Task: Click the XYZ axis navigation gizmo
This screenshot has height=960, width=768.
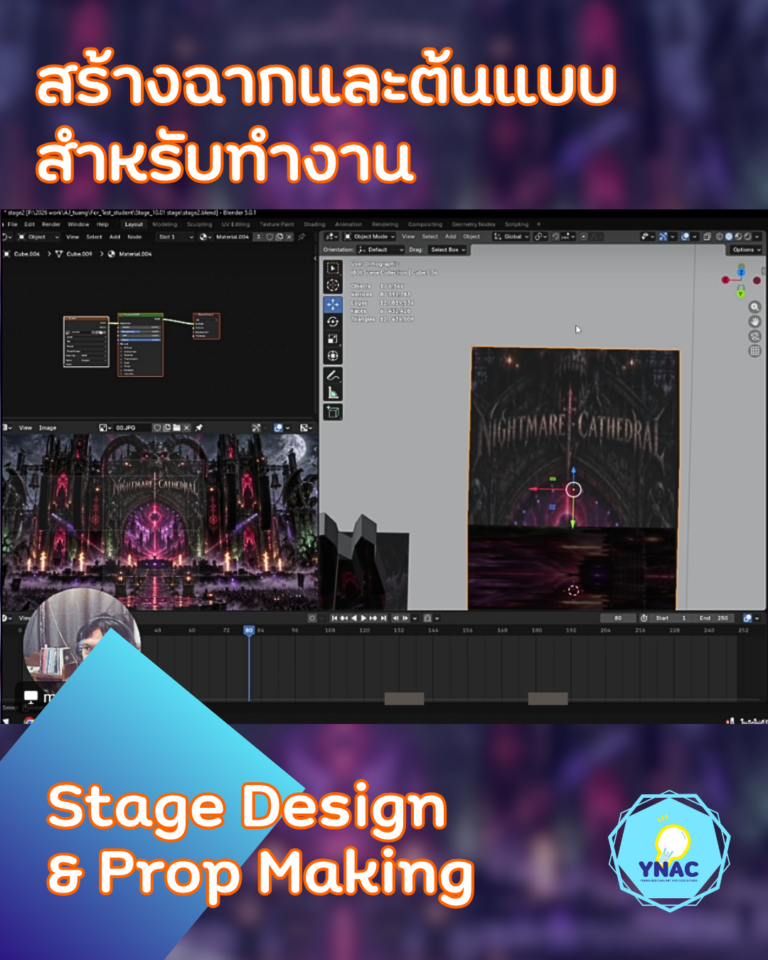Action: (x=740, y=280)
